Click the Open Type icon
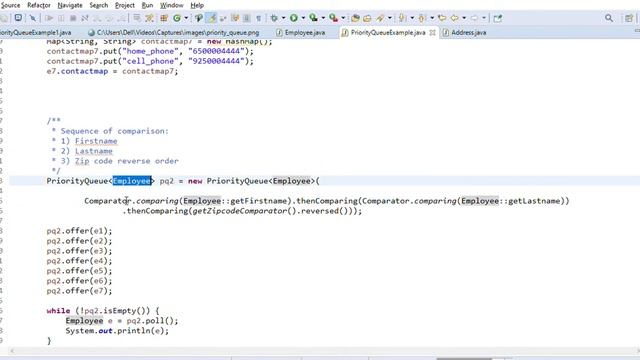 point(355,18)
